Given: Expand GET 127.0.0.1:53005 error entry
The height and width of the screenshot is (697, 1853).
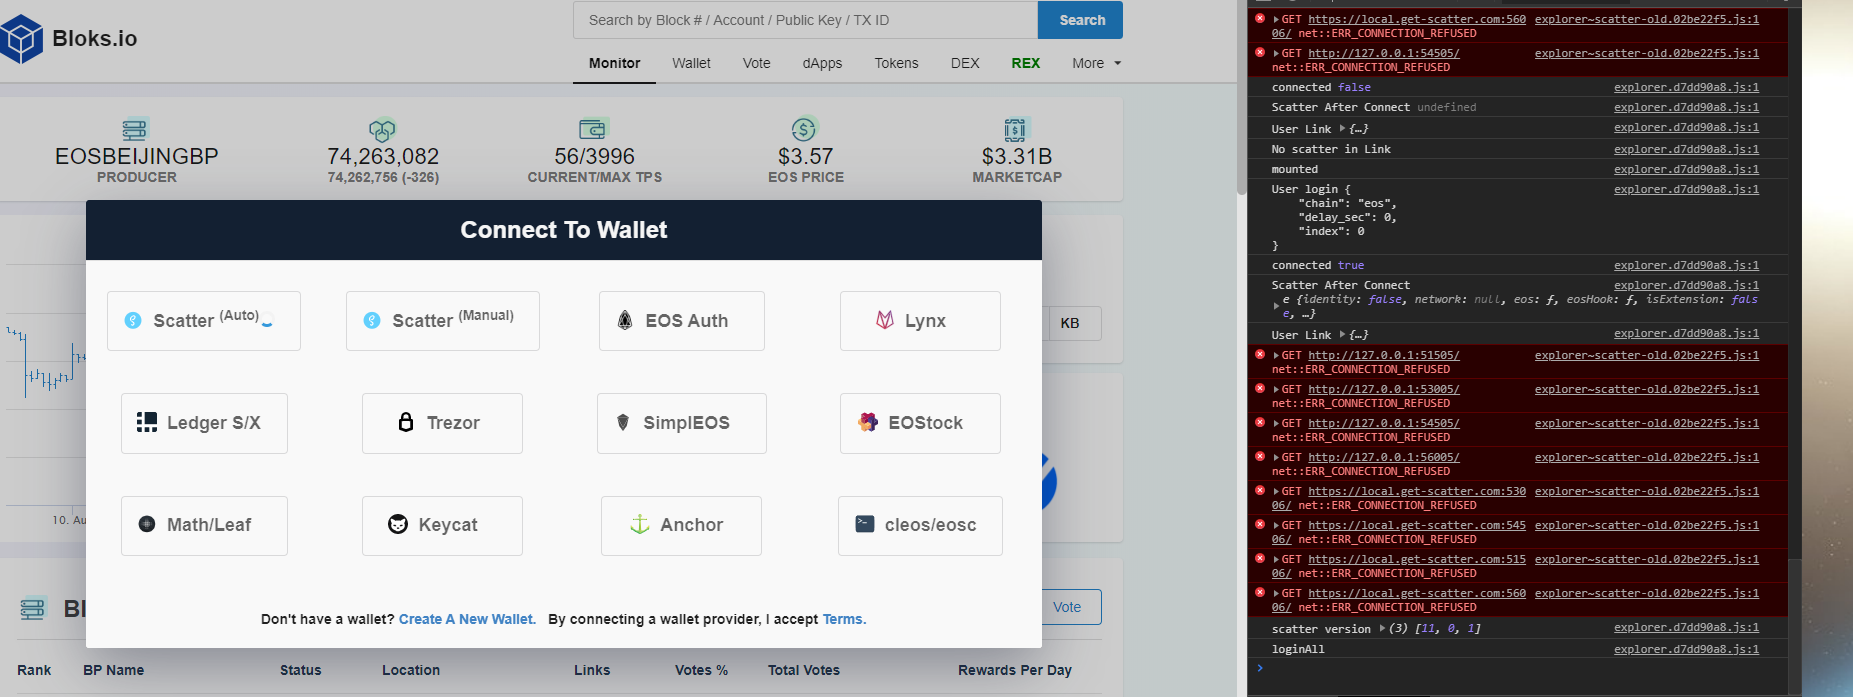Looking at the screenshot, I should (x=1276, y=389).
